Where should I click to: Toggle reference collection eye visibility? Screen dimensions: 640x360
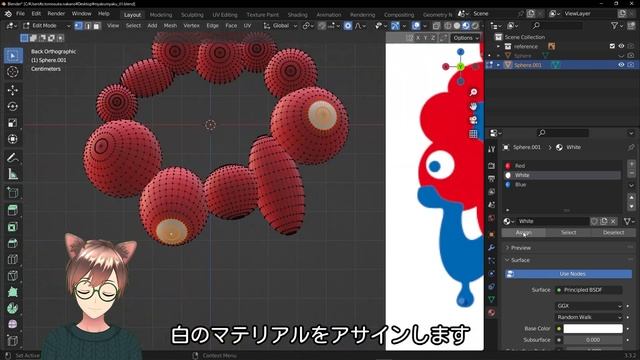[x=621, y=47]
